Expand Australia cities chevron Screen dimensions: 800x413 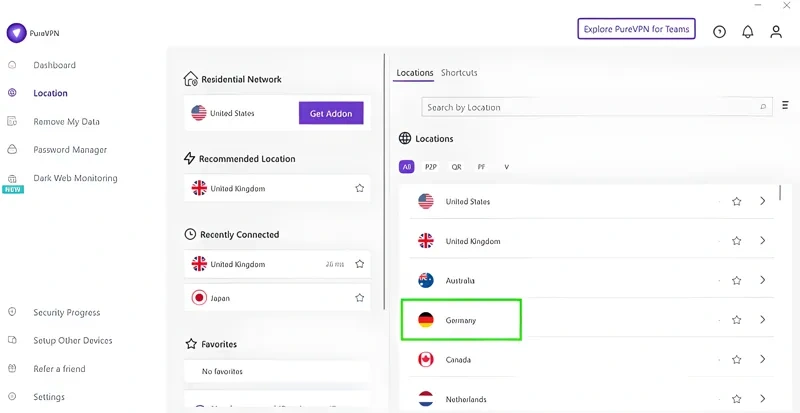tap(763, 280)
